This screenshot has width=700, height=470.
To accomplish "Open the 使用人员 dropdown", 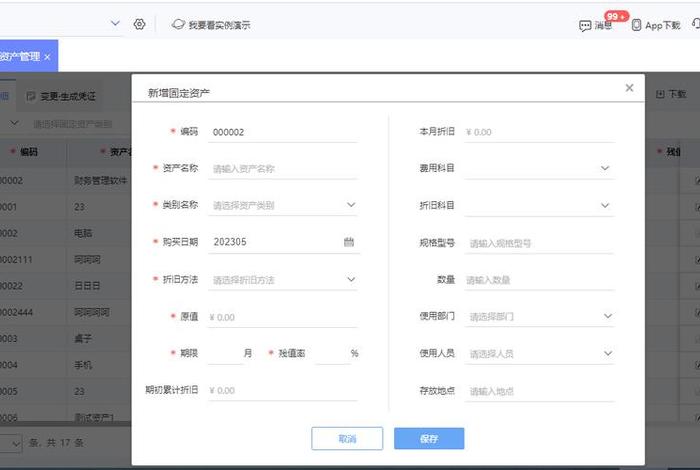I will pos(539,354).
